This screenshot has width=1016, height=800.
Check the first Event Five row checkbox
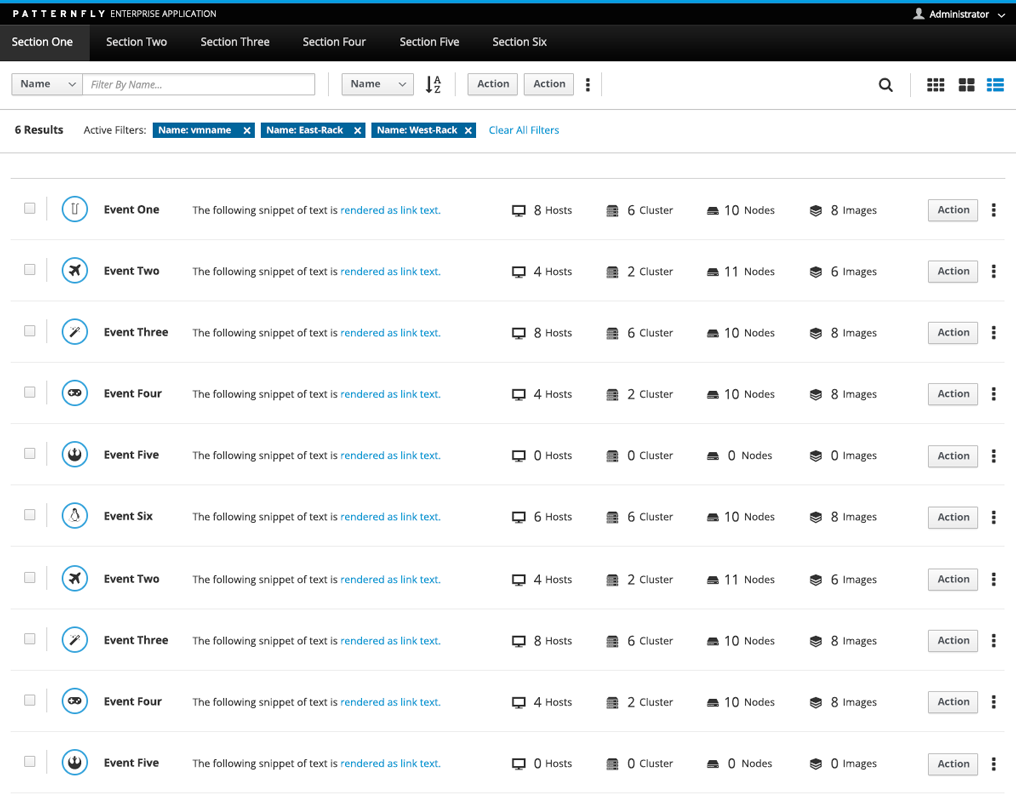click(30, 453)
